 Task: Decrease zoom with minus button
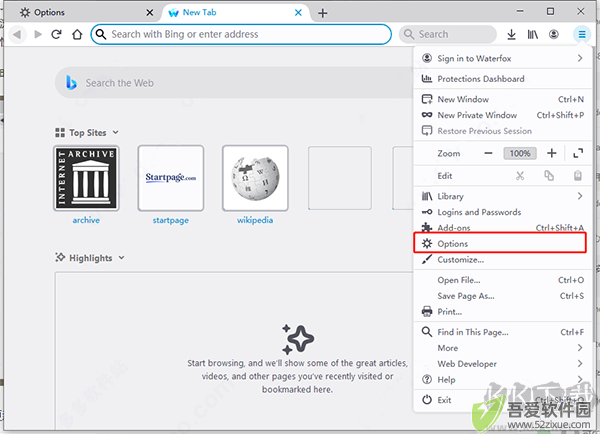point(488,153)
